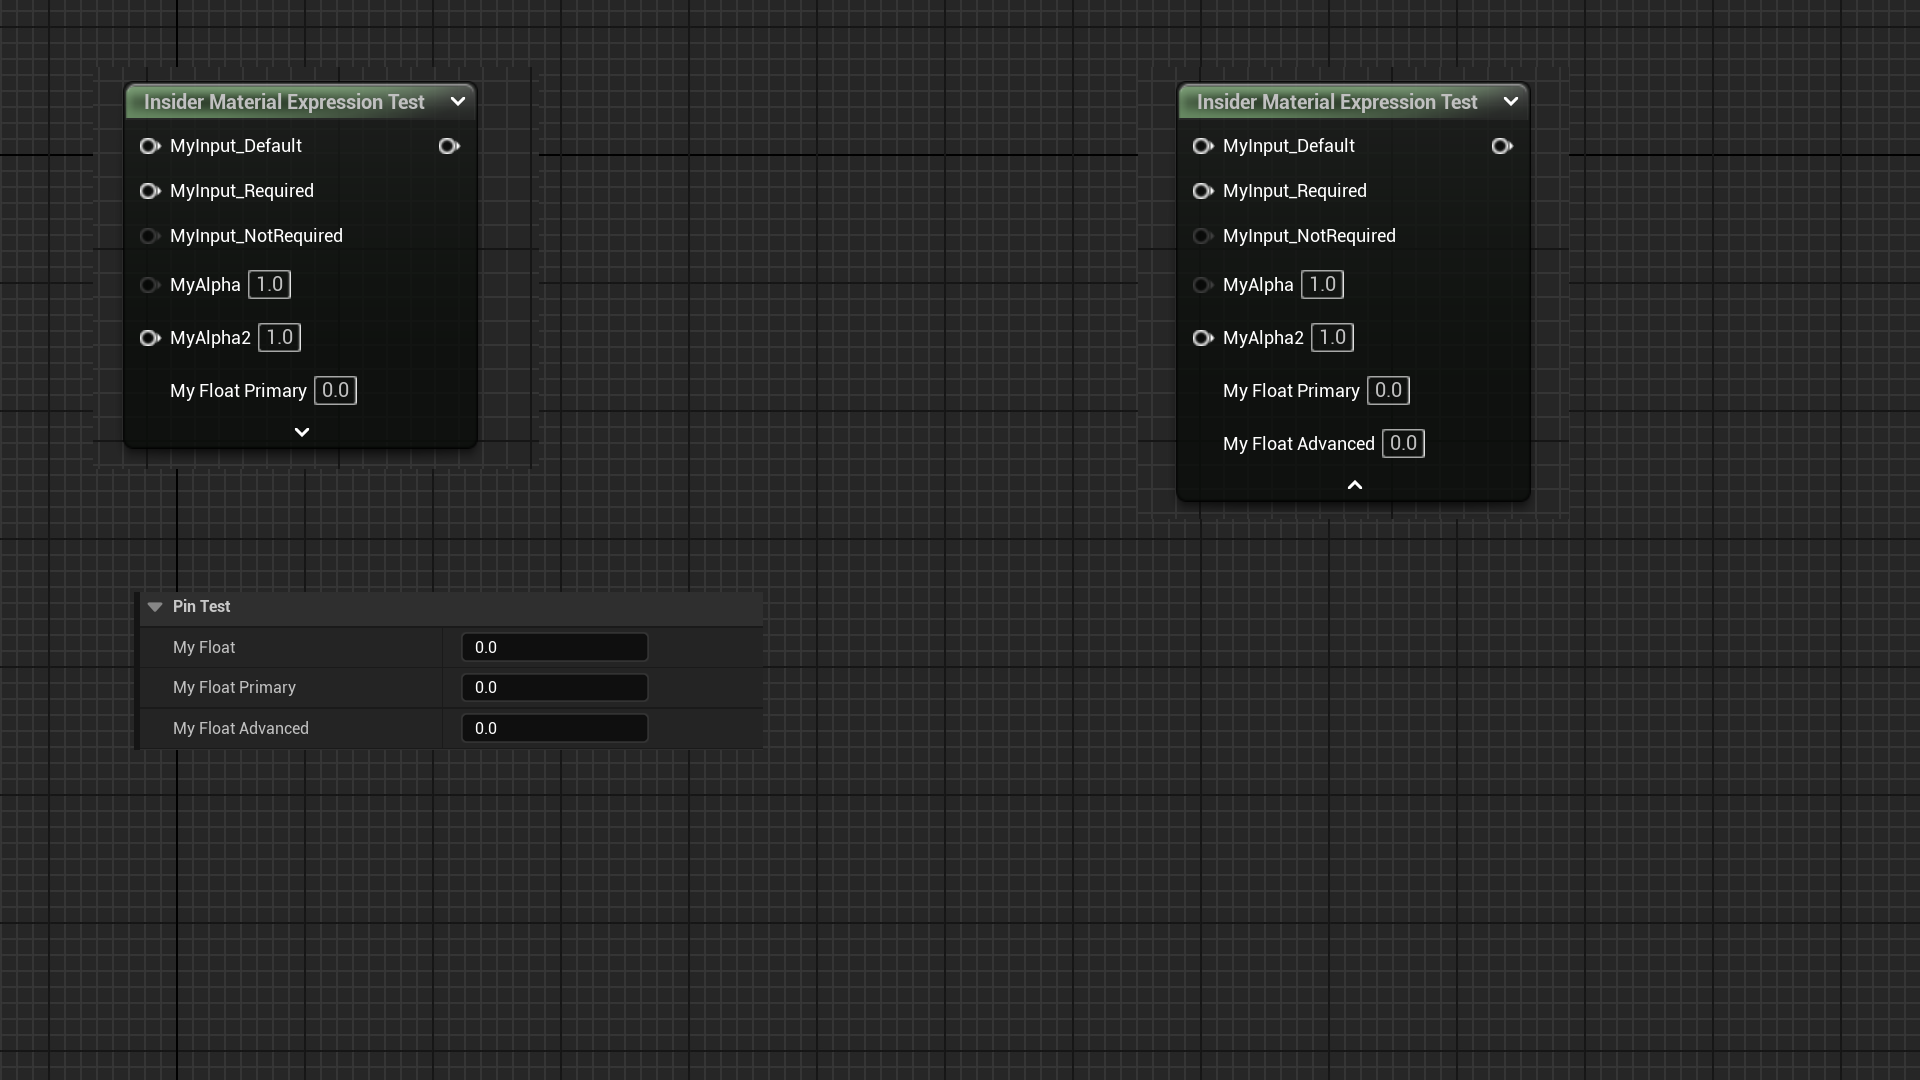1920x1080 pixels.
Task: Expand advanced pins on left node
Action: [x=301, y=432]
